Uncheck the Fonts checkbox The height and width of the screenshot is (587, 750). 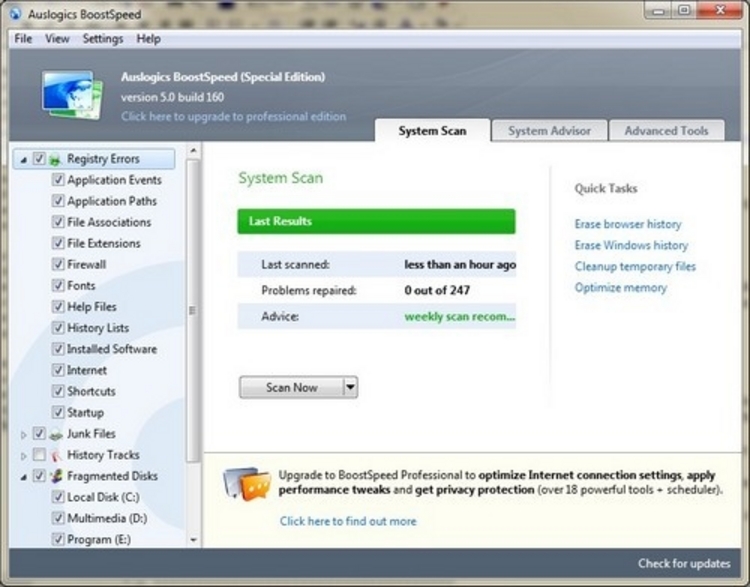(58, 286)
